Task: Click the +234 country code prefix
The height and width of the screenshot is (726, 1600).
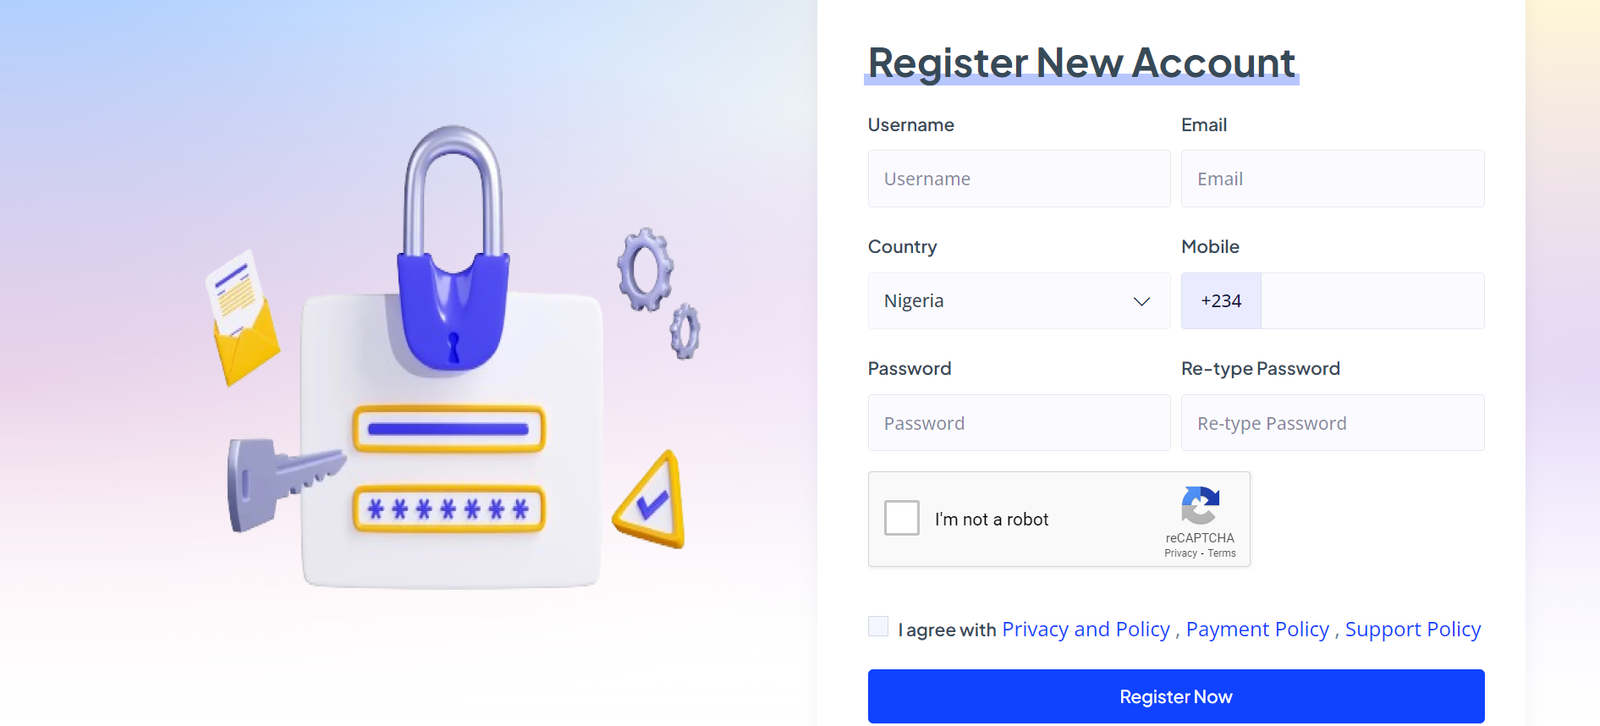Action: (x=1221, y=301)
